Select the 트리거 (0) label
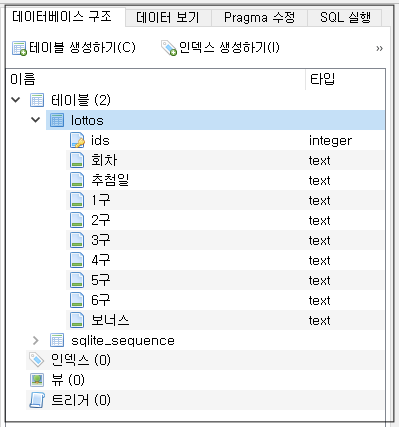Screen dimensions: 399x427 [80, 400]
